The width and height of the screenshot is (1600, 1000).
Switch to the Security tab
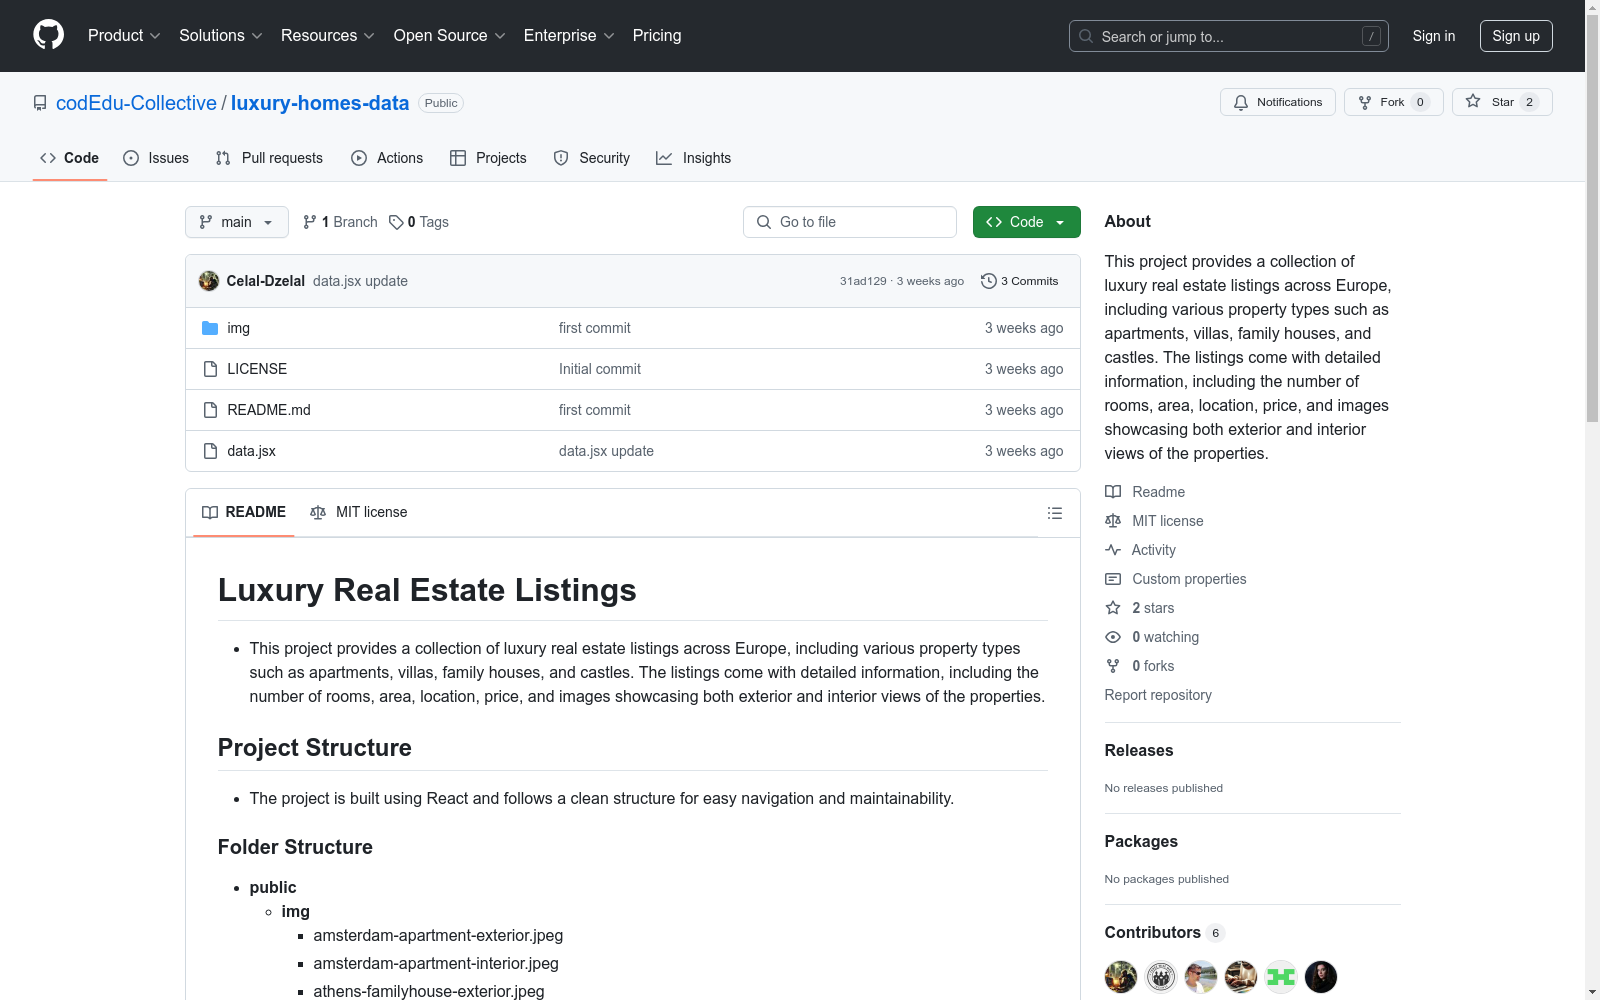(592, 158)
